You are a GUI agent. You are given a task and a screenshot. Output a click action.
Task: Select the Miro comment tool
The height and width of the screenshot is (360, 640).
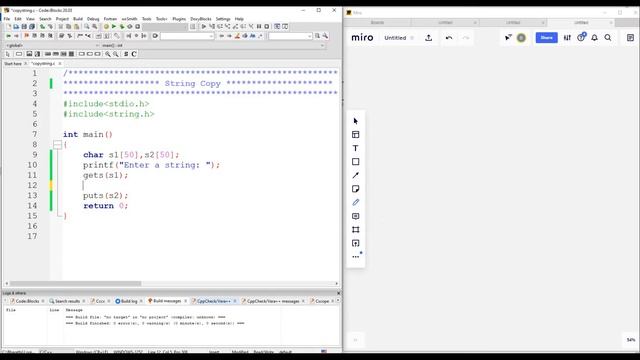click(x=356, y=216)
